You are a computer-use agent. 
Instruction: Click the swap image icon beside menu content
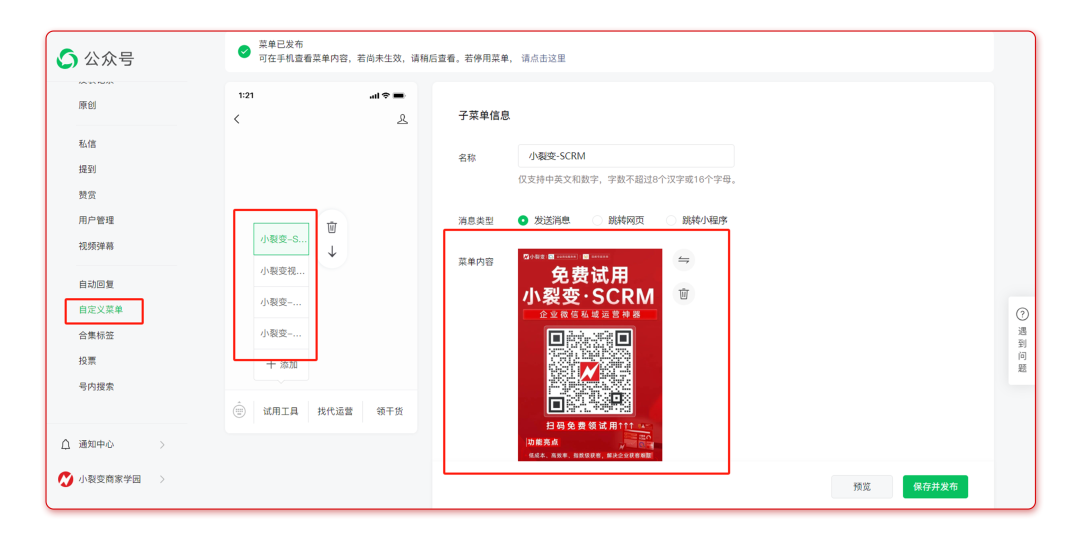pos(683,260)
